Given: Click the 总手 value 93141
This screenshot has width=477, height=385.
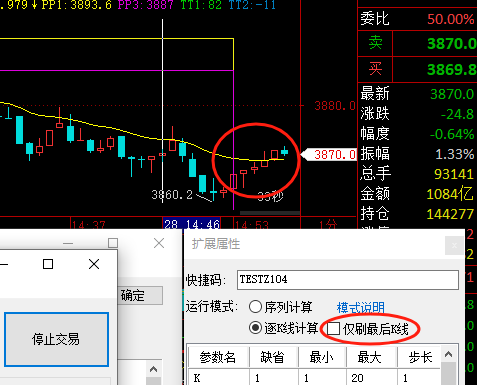Looking at the screenshot, I should (x=454, y=174).
